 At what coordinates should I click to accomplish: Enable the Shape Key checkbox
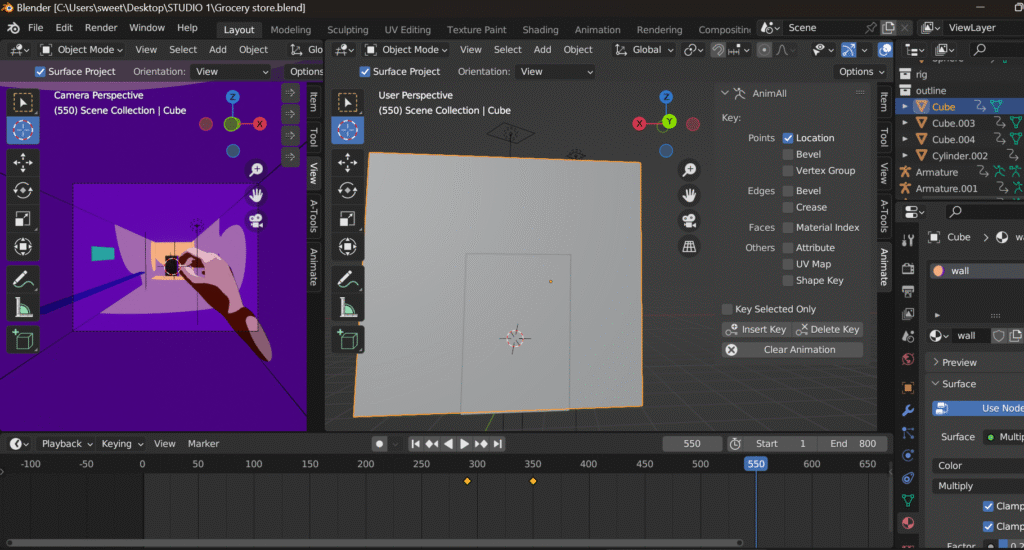click(x=788, y=281)
